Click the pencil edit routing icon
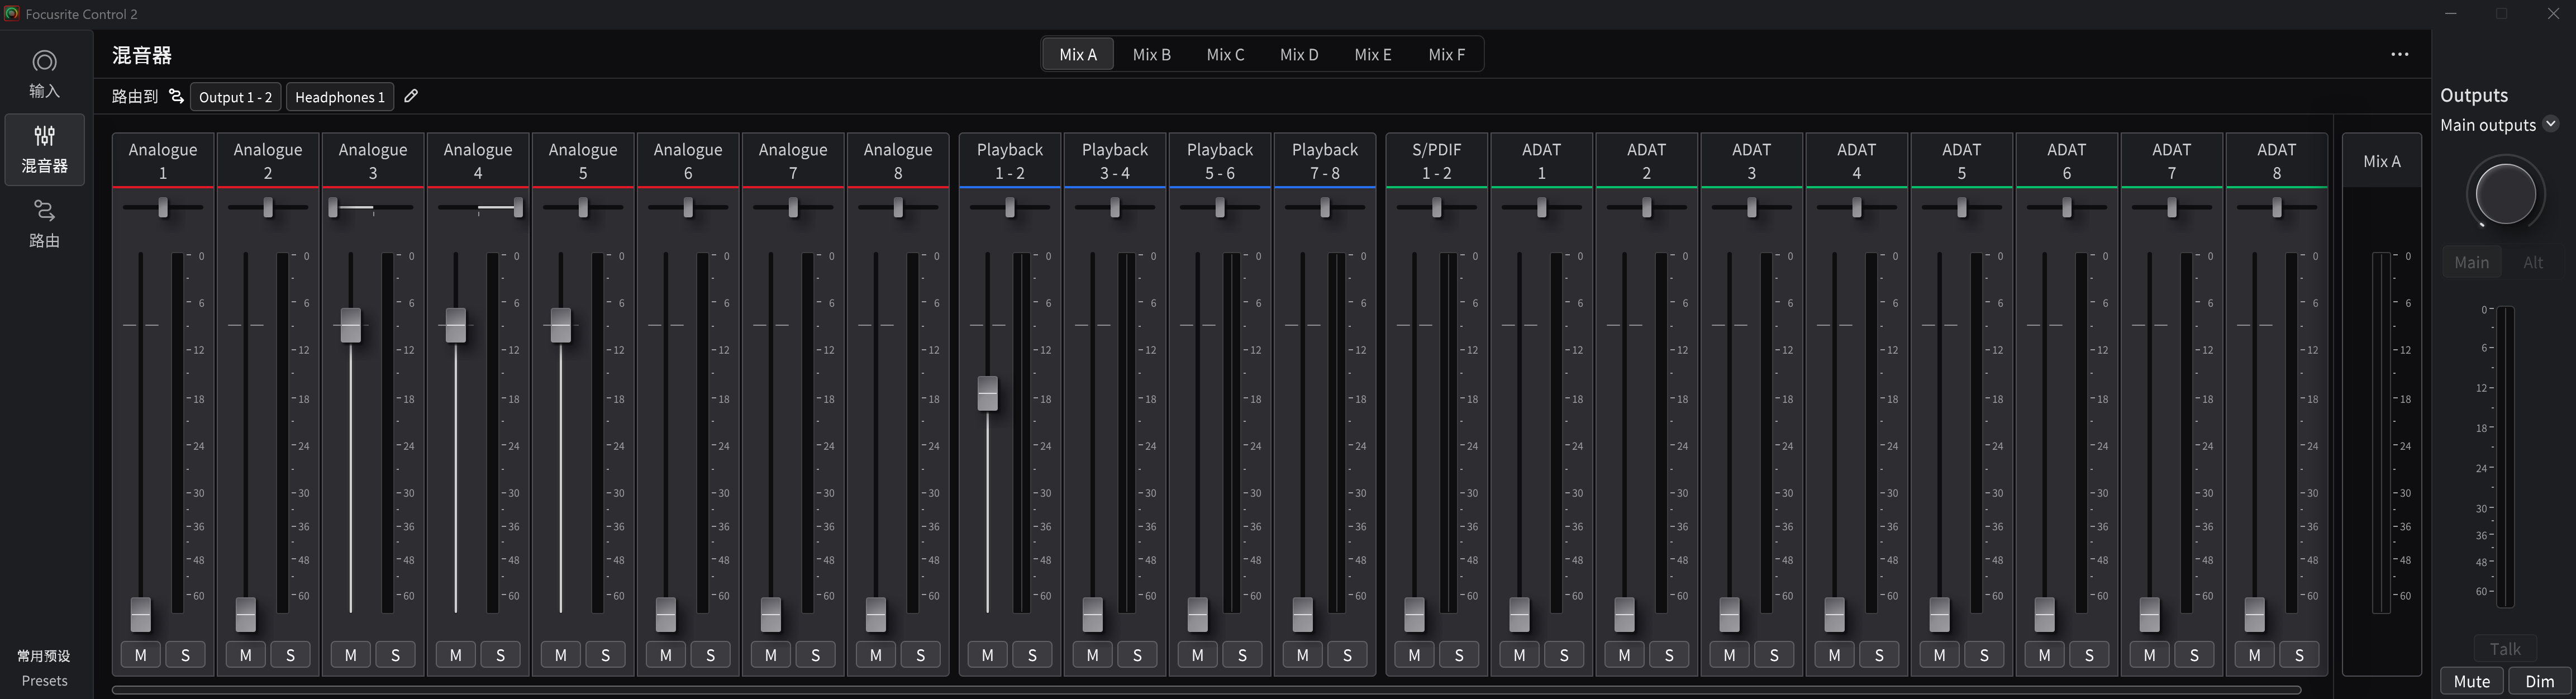This screenshot has height=699, width=2576. point(411,96)
